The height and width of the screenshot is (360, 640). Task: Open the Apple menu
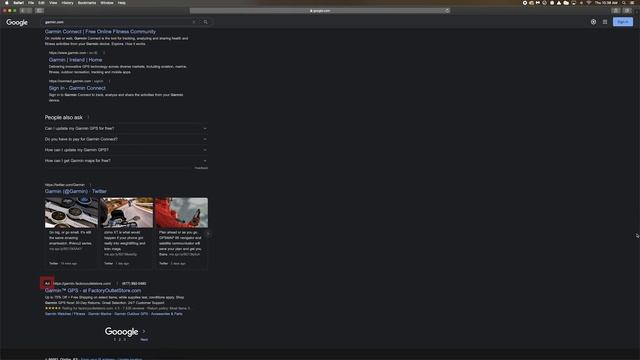click(x=7, y=3)
